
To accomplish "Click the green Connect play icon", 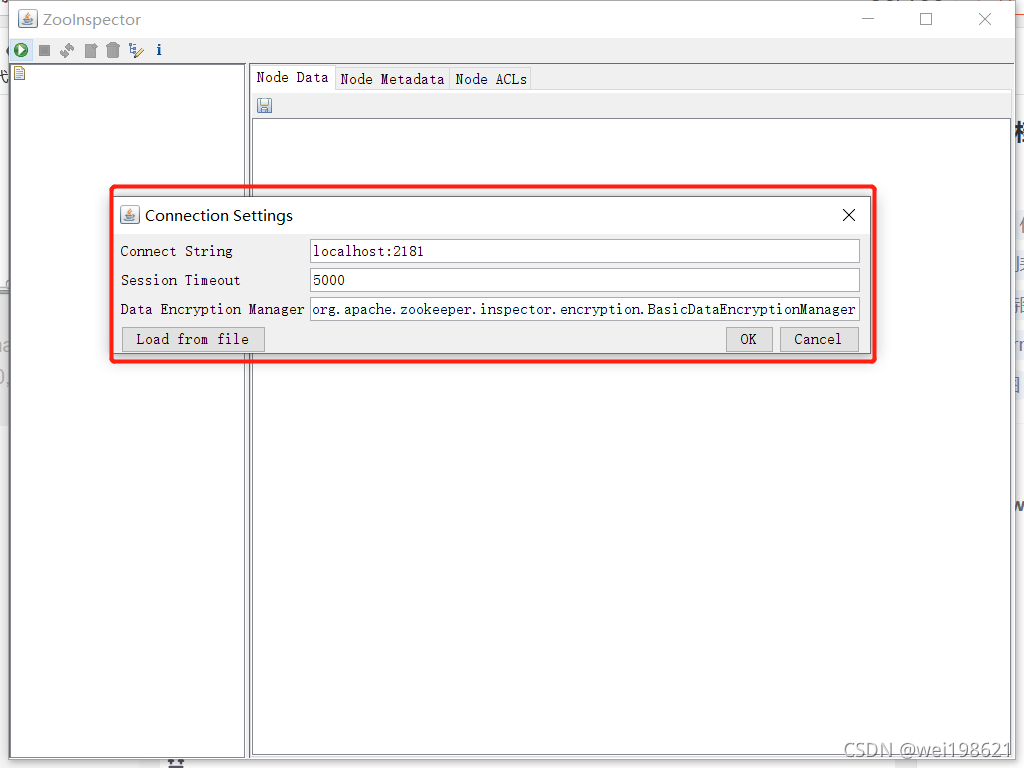I will (x=21, y=50).
